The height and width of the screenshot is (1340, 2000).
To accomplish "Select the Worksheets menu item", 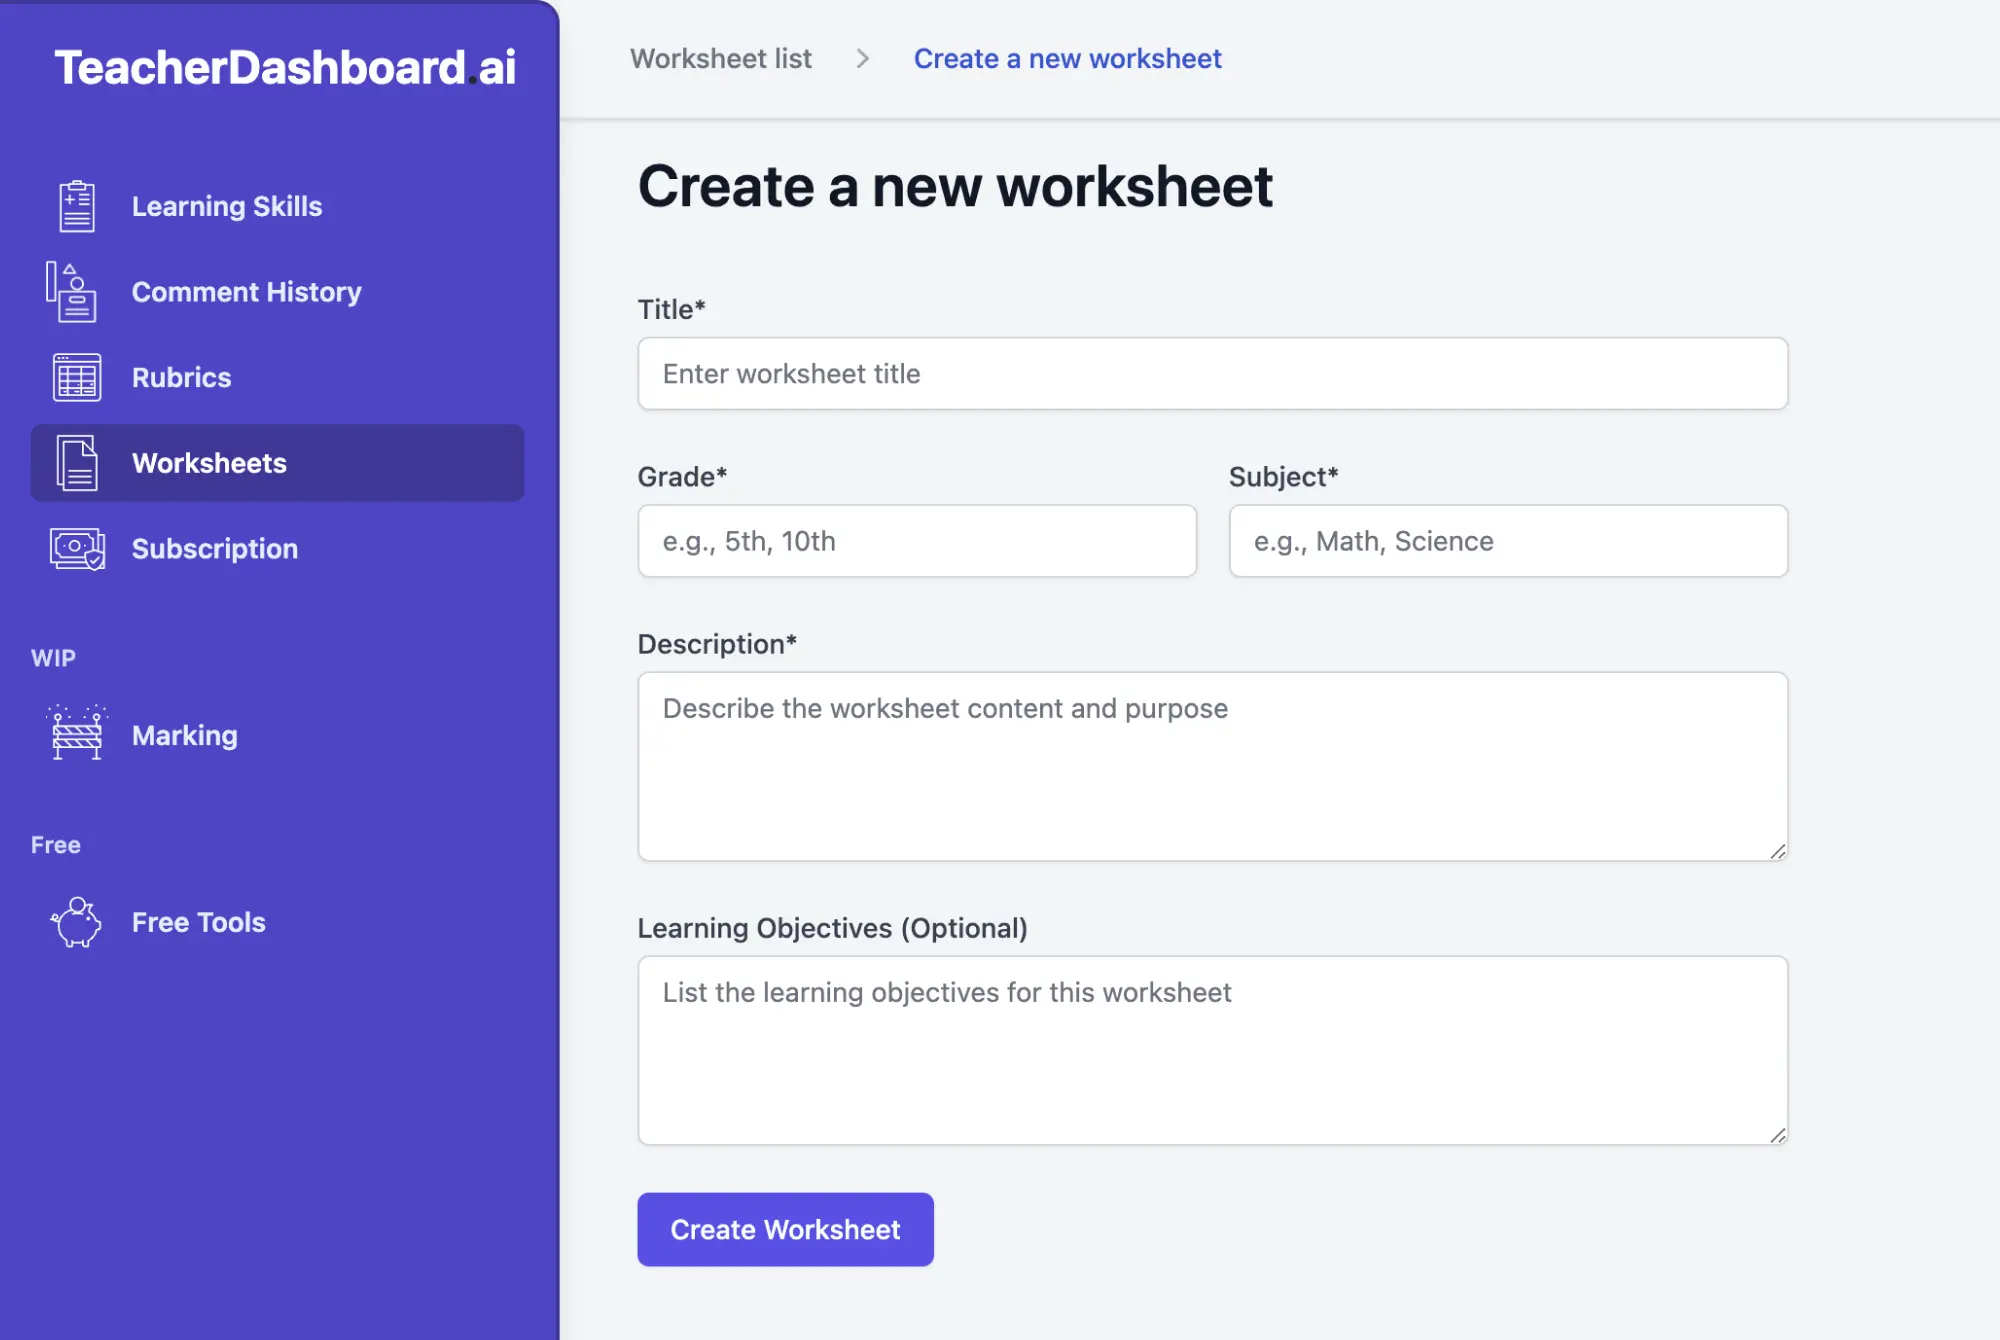I will (278, 462).
